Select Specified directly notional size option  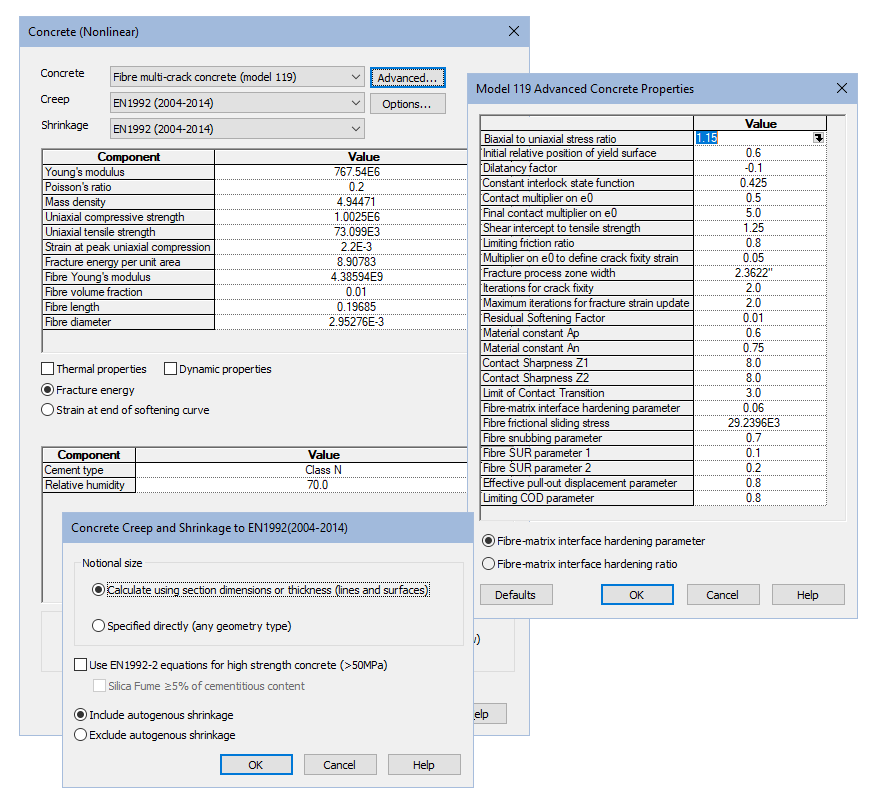[98, 626]
